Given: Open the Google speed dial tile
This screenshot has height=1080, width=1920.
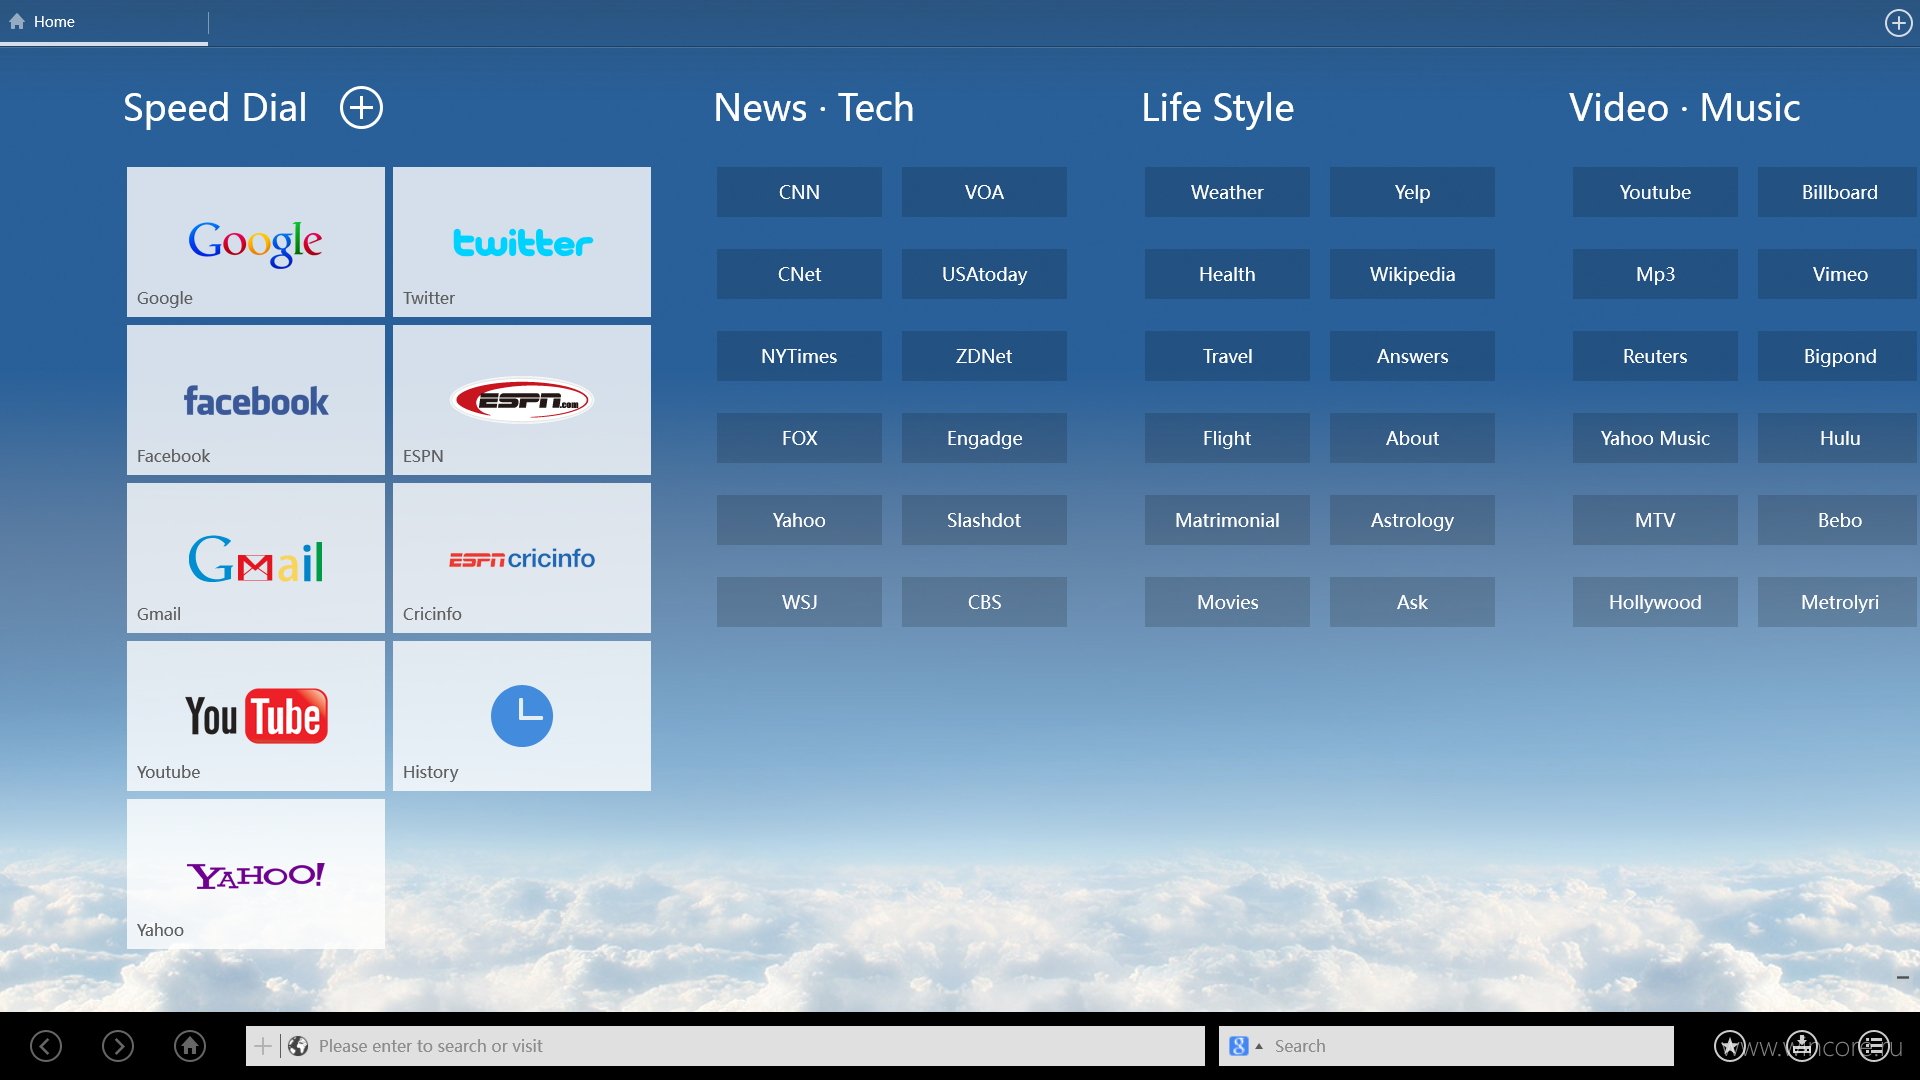Looking at the screenshot, I should point(256,242).
